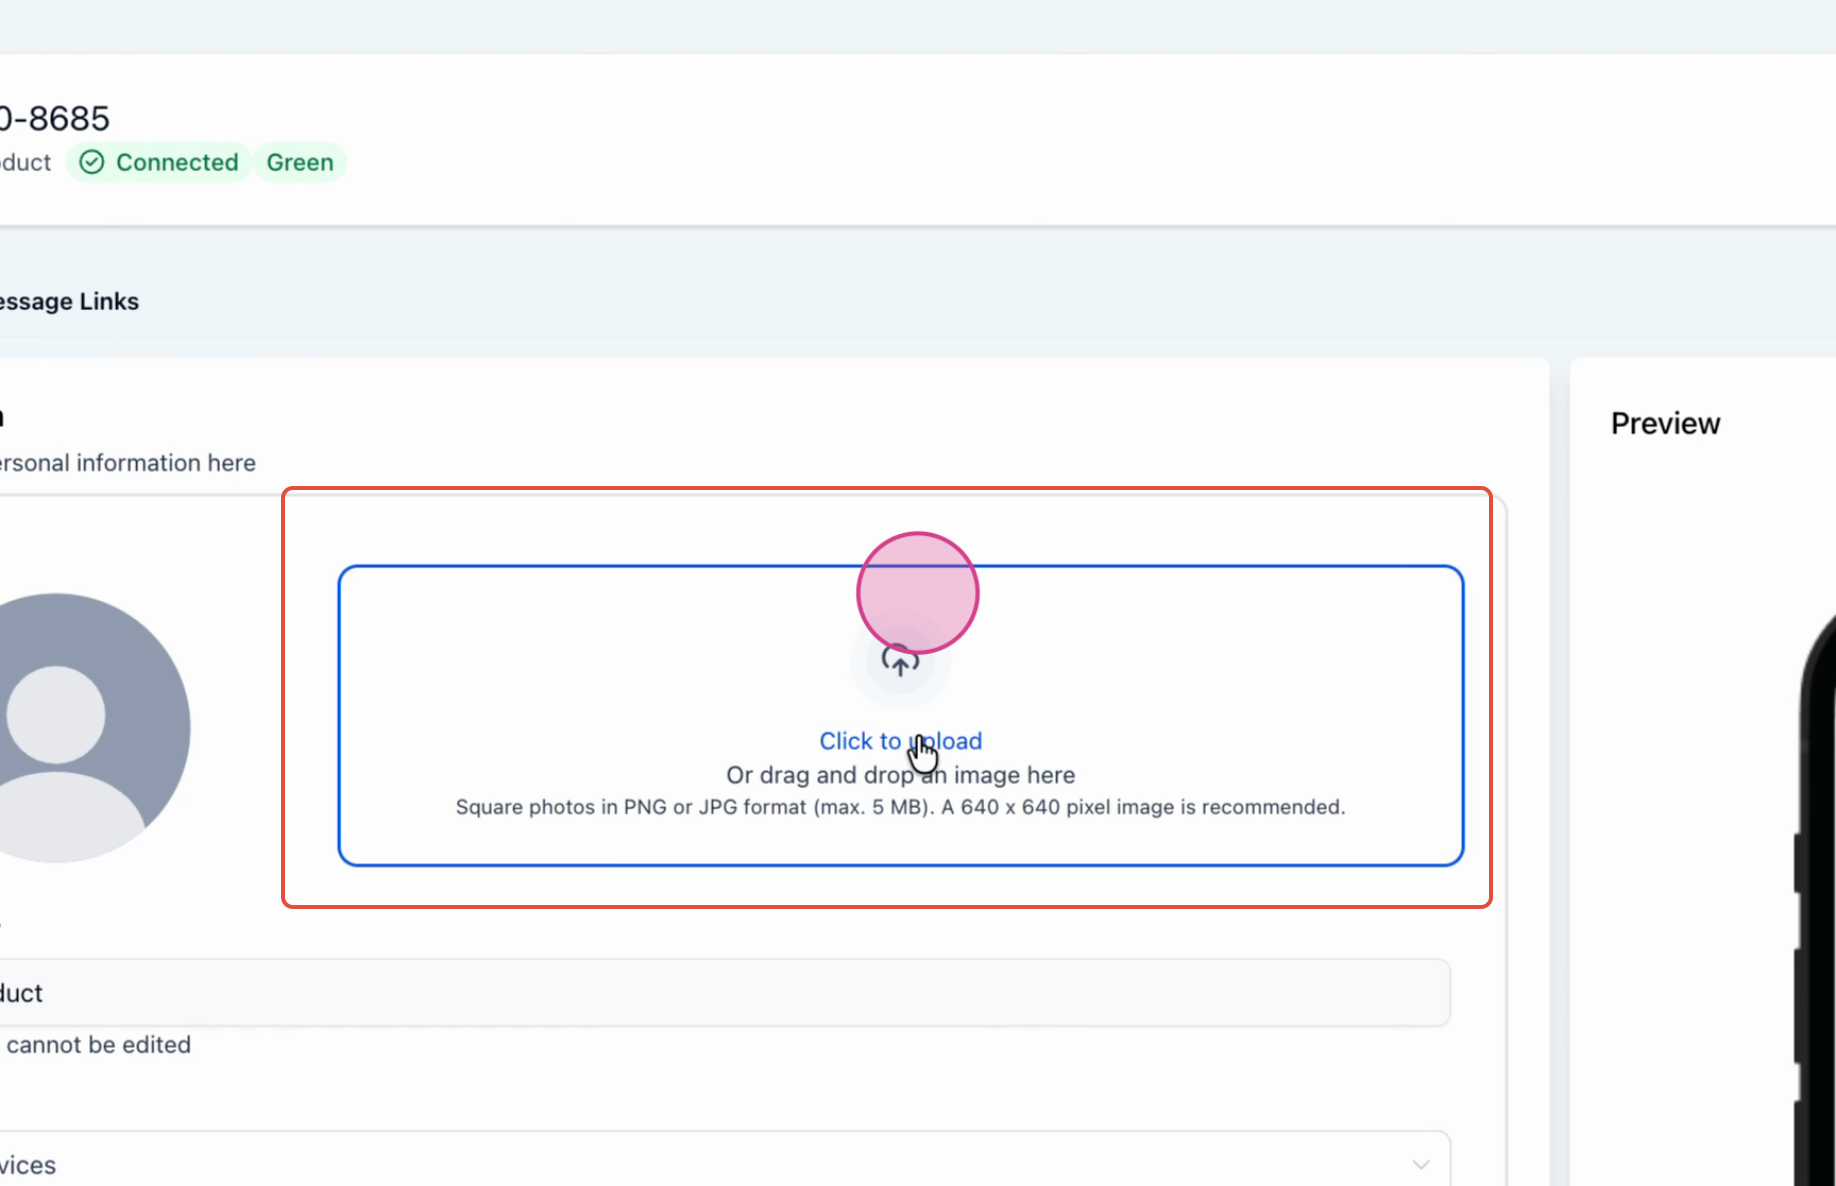Click the "personal information here" subtitle
The width and height of the screenshot is (1836, 1186).
click(127, 463)
